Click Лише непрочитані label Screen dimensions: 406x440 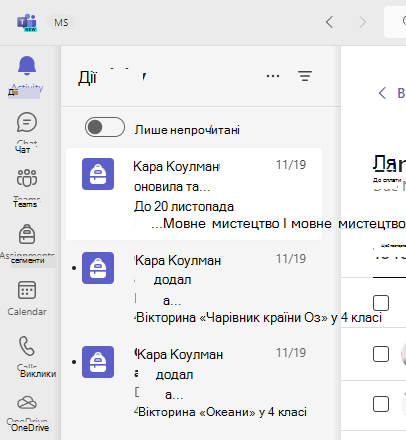click(x=187, y=130)
